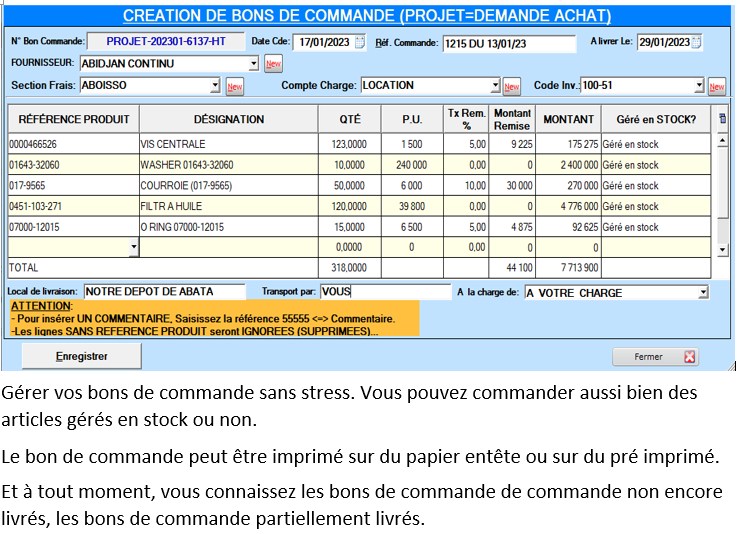740x534 pixels.
Task: Click the red X icon on Fermer
Action: [x=690, y=357]
